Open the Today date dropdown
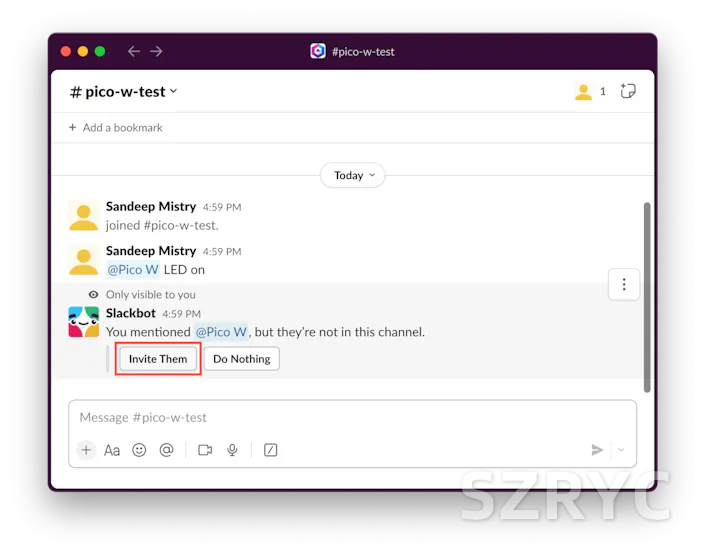 (x=353, y=175)
